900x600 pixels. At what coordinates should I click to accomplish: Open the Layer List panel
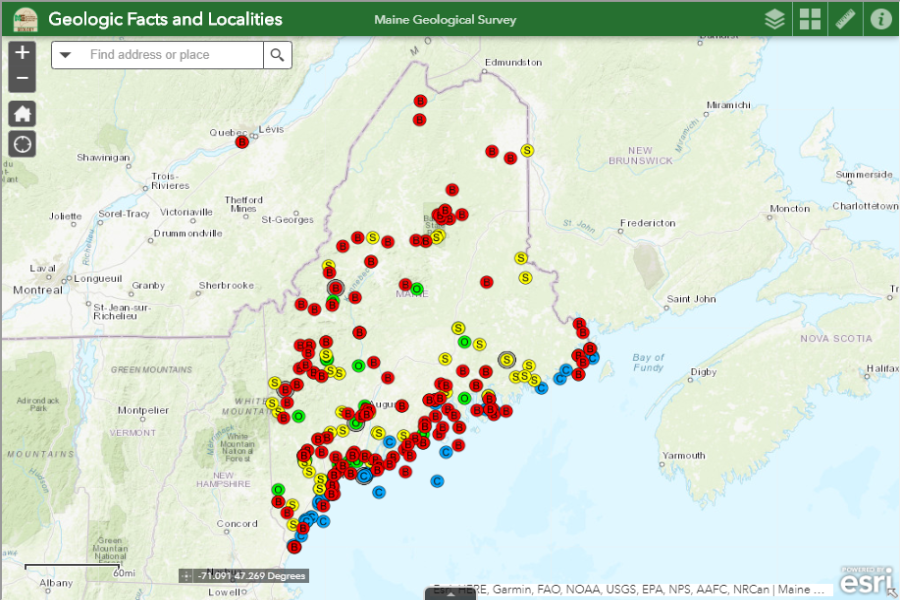(x=774, y=18)
